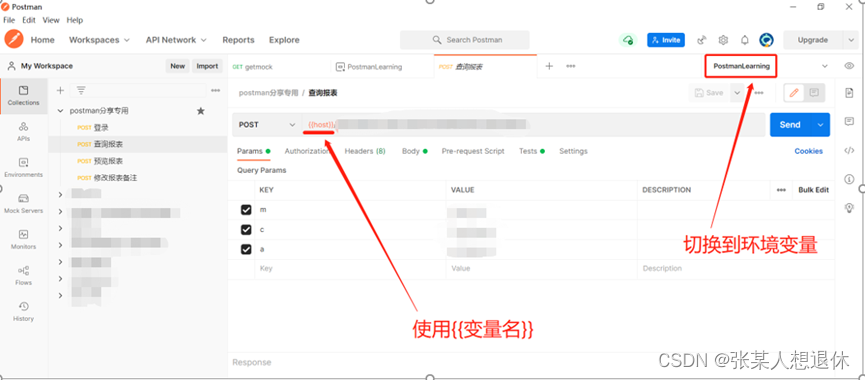
Task: Expand the API Network dropdown menu
Action: click(176, 40)
